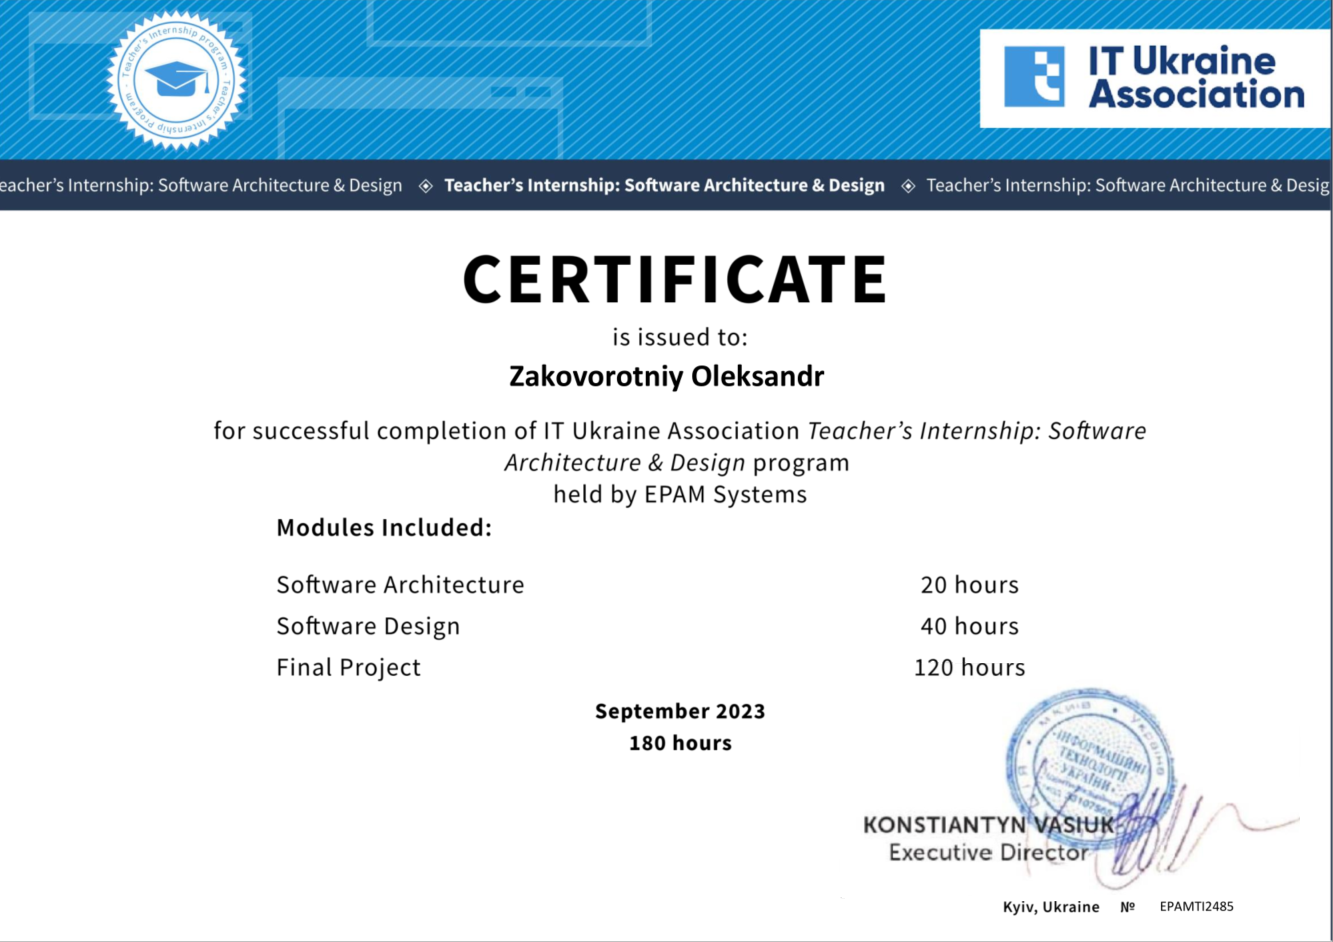Select certificate number EPAMTI2485
Image resolution: width=1333 pixels, height=942 pixels.
1196,906
